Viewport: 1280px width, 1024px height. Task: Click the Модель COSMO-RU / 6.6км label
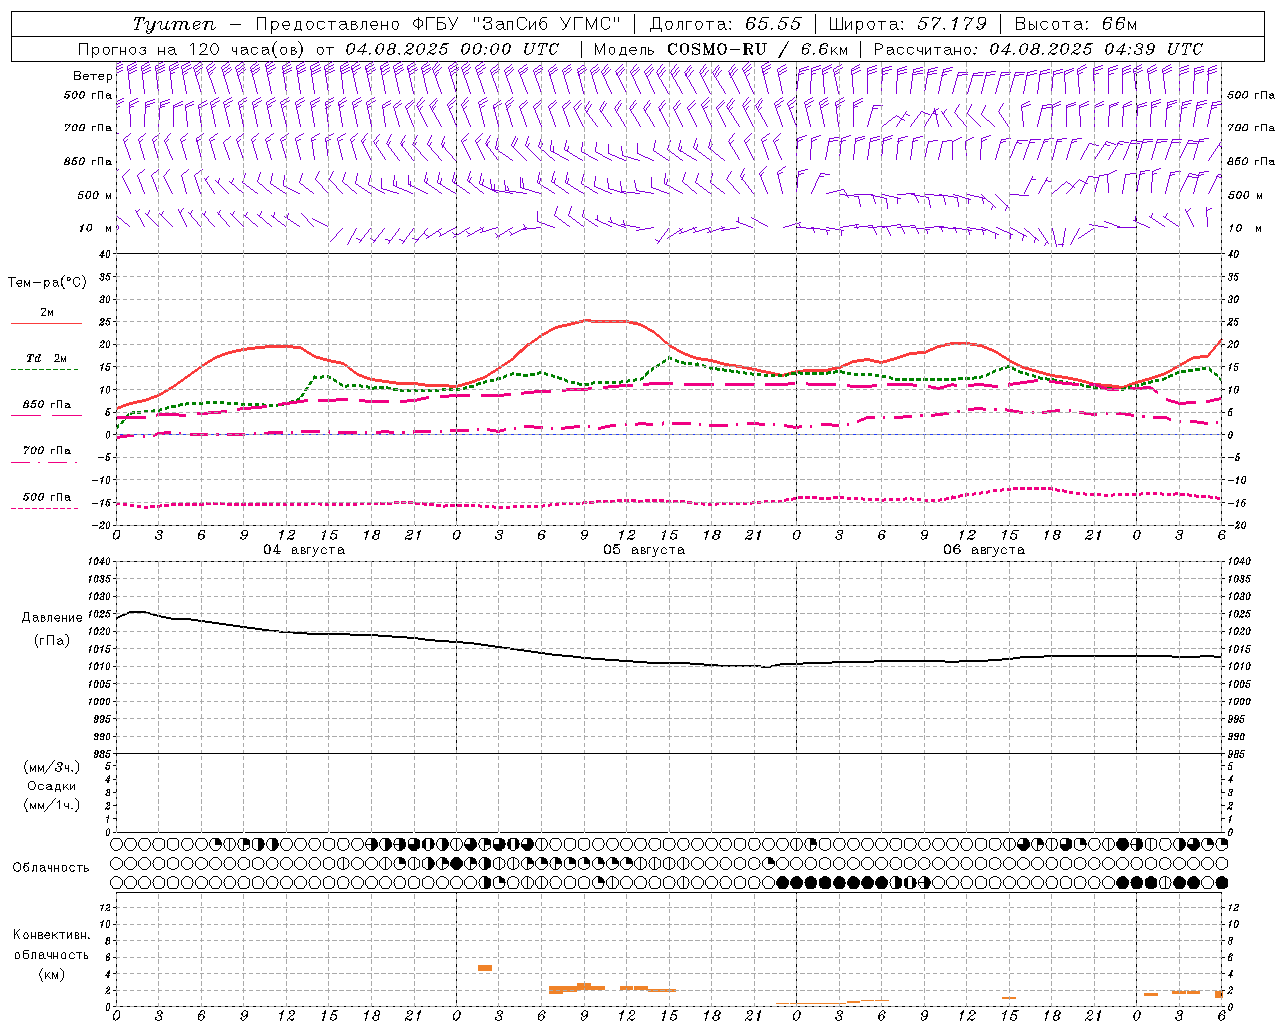point(720,49)
